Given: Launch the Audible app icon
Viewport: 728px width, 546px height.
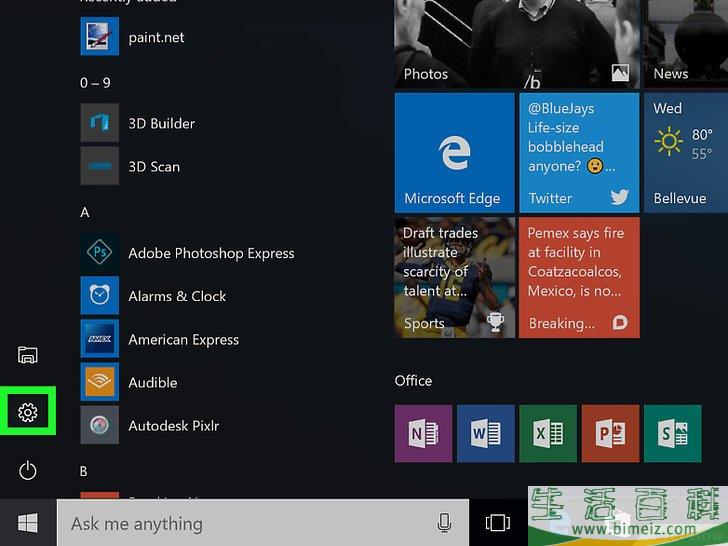Looking at the screenshot, I should tap(99, 382).
